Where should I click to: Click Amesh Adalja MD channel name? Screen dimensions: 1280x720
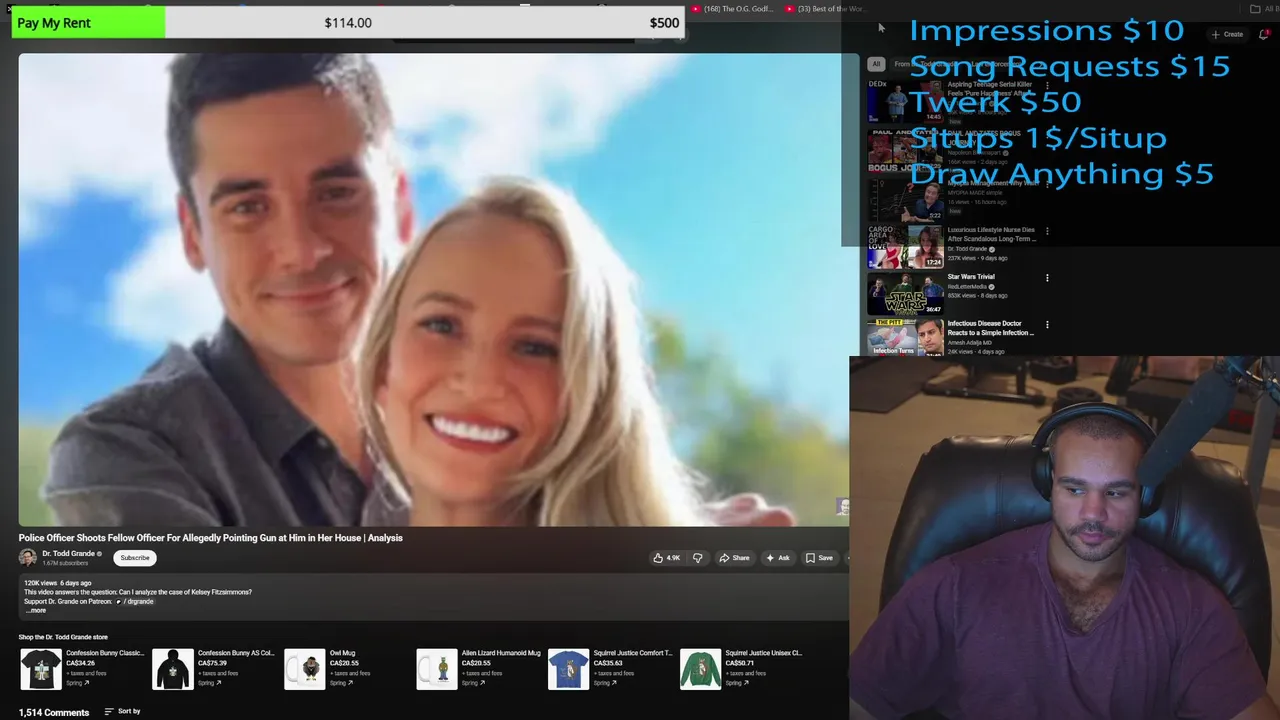click(970, 343)
